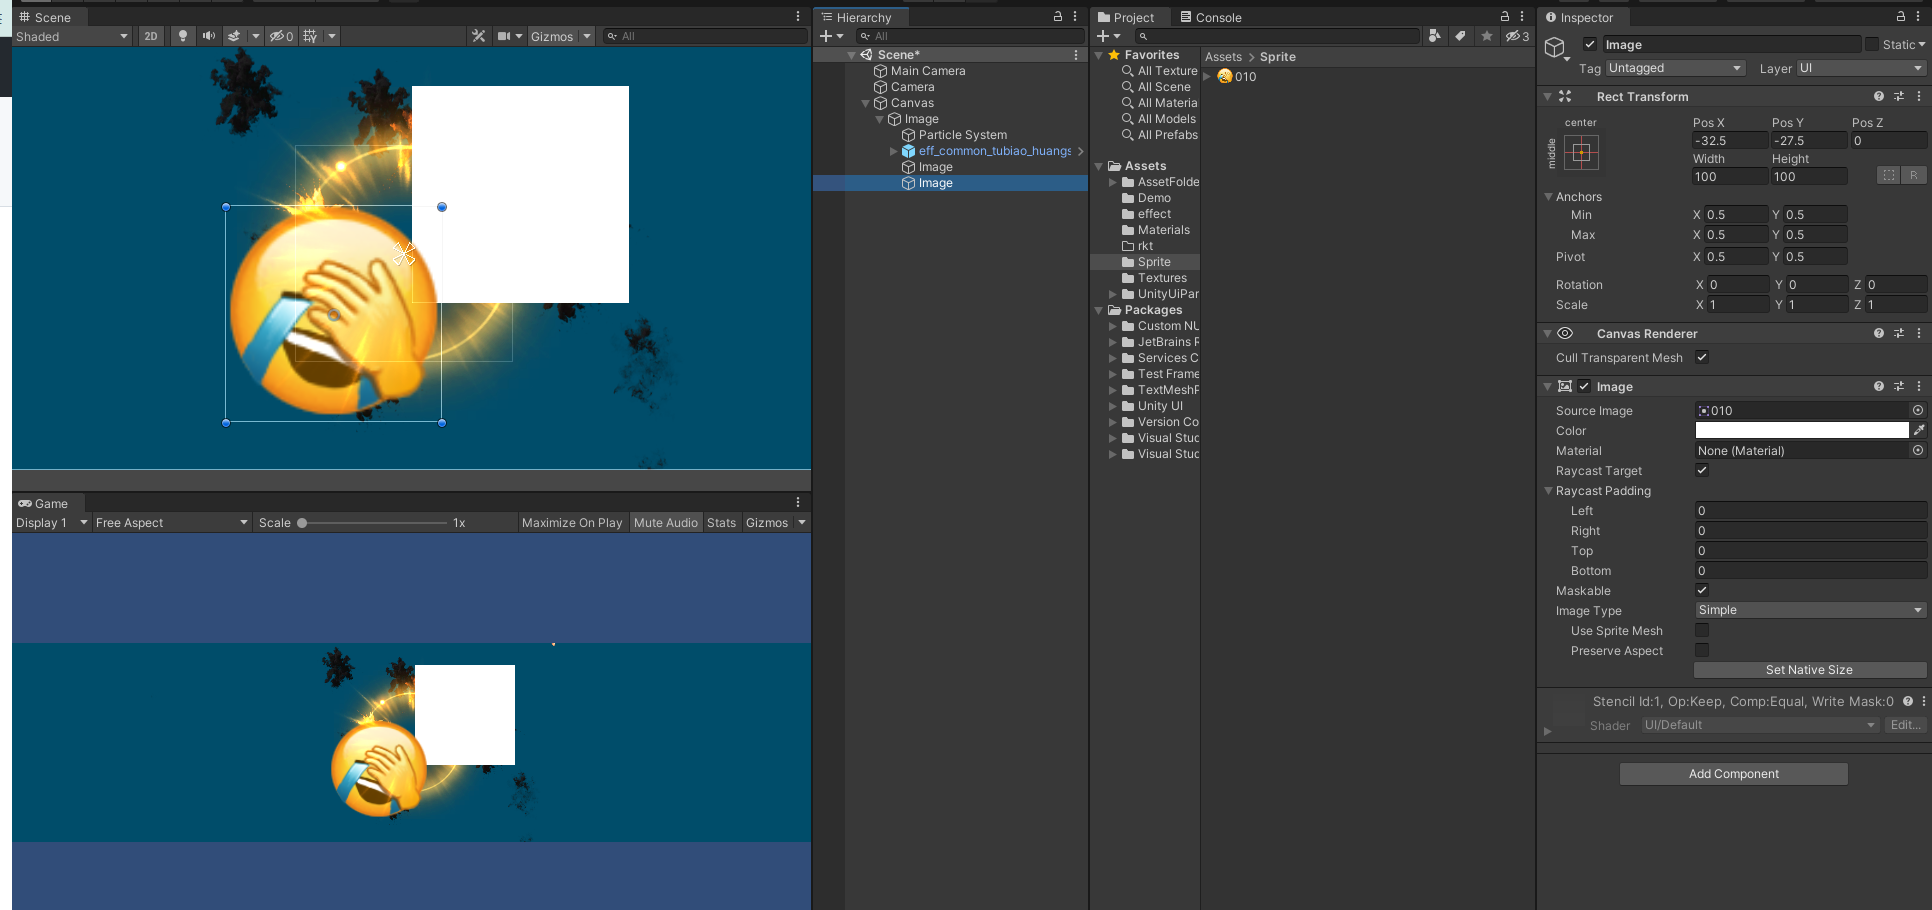The height and width of the screenshot is (910, 1932).
Task: Open Layer UI dropdown
Action: coord(1861,68)
